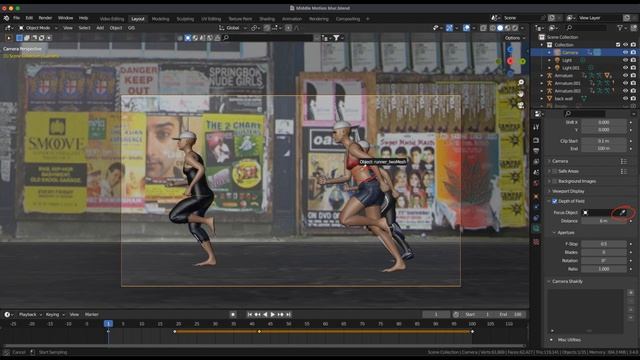The image size is (640, 360).
Task: Open the viewport Options dropdown
Action: click(x=515, y=38)
